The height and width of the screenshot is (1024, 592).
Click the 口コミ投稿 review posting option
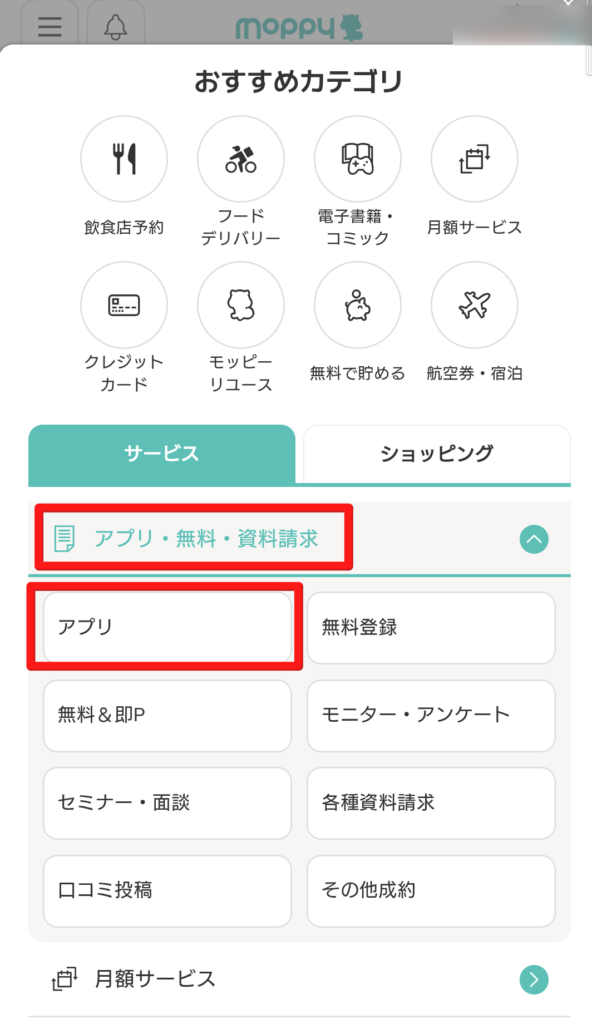[166, 891]
